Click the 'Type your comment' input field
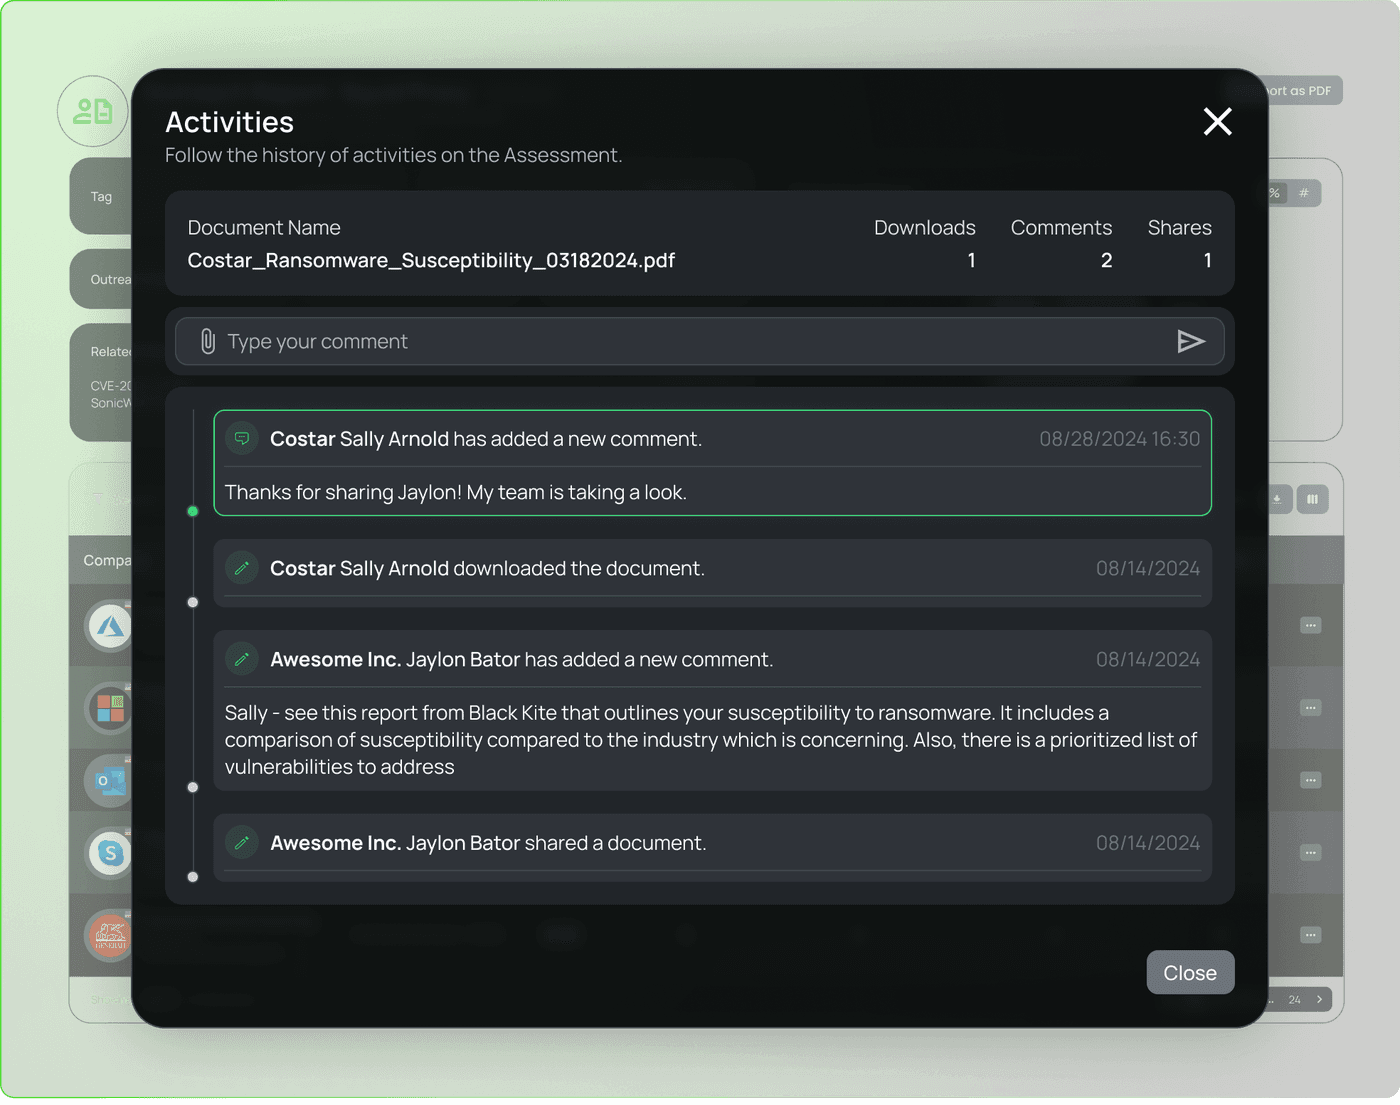 pos(690,341)
